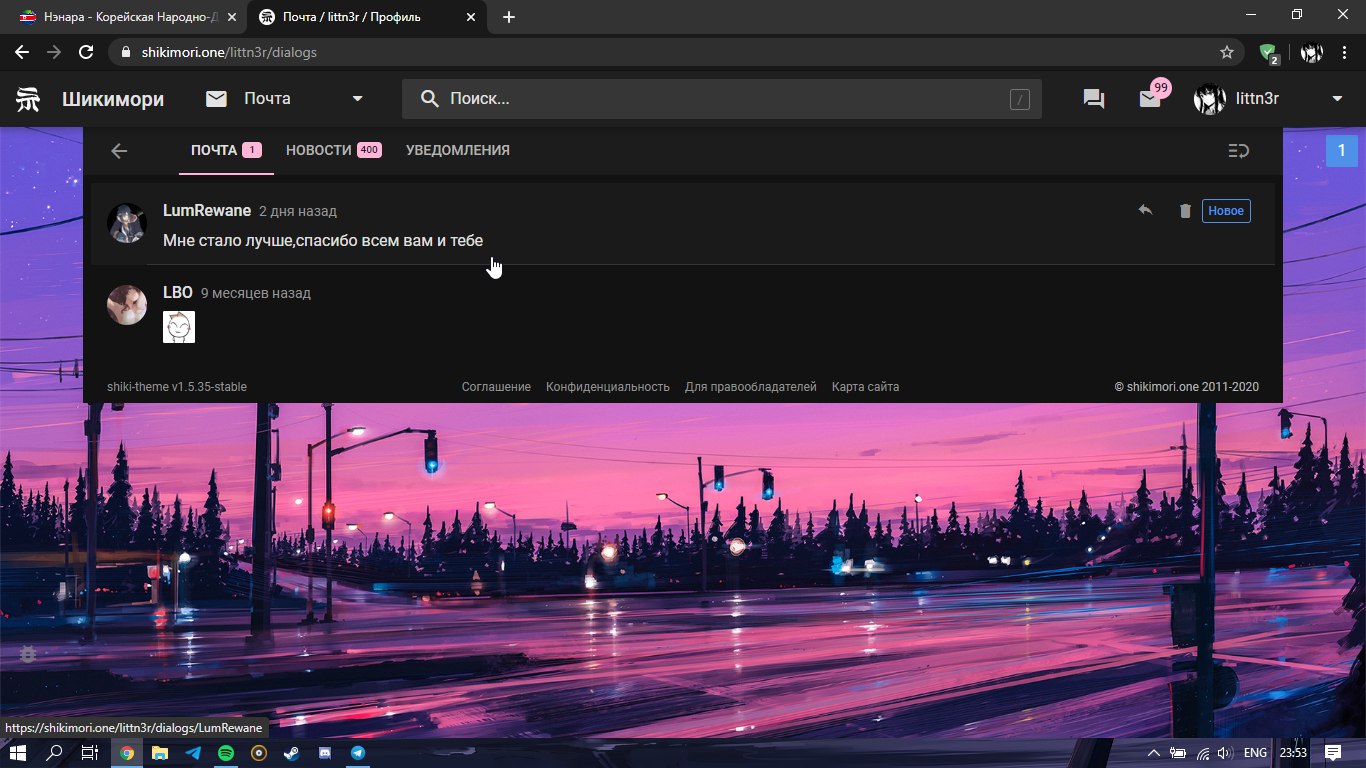Click the blue 1 notification badge
This screenshot has height=768, width=1366.
[1342, 151]
